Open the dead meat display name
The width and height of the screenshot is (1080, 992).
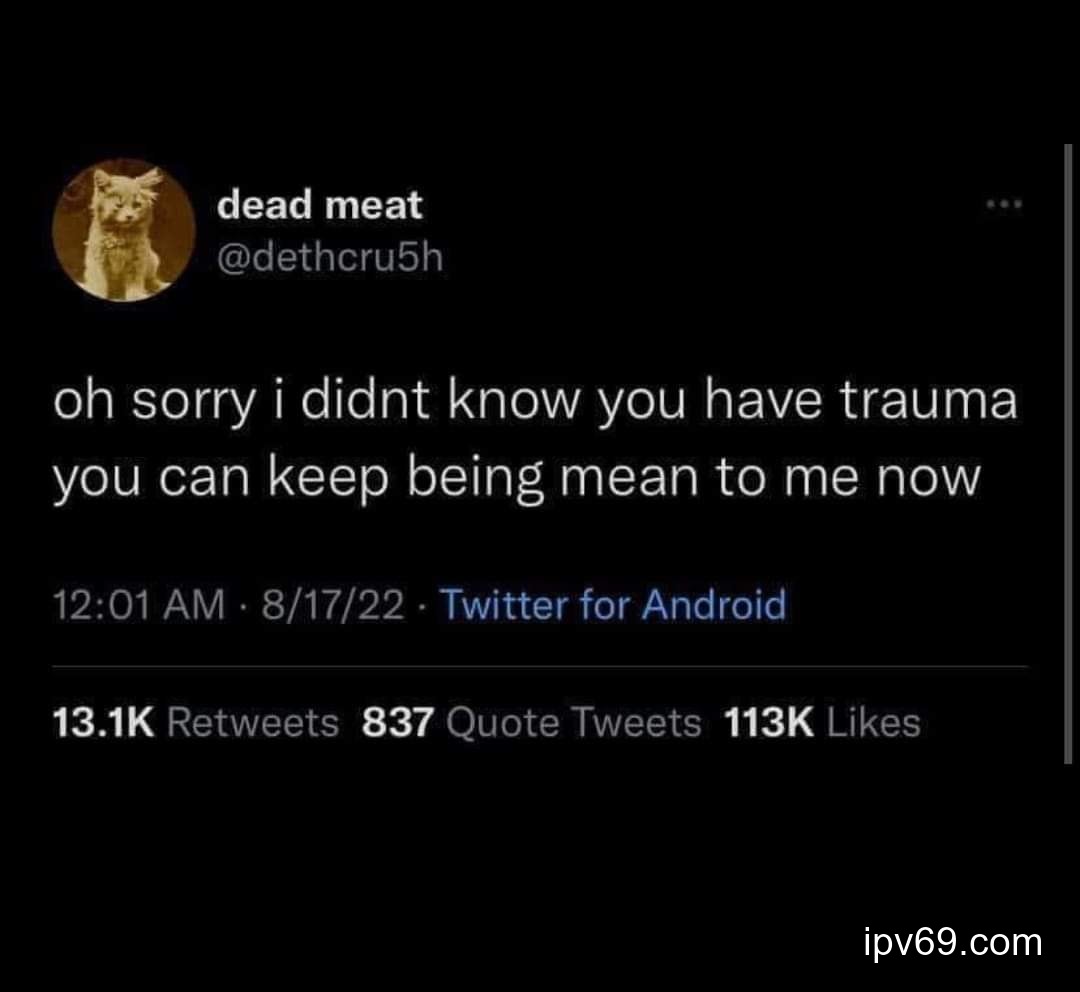coord(320,205)
